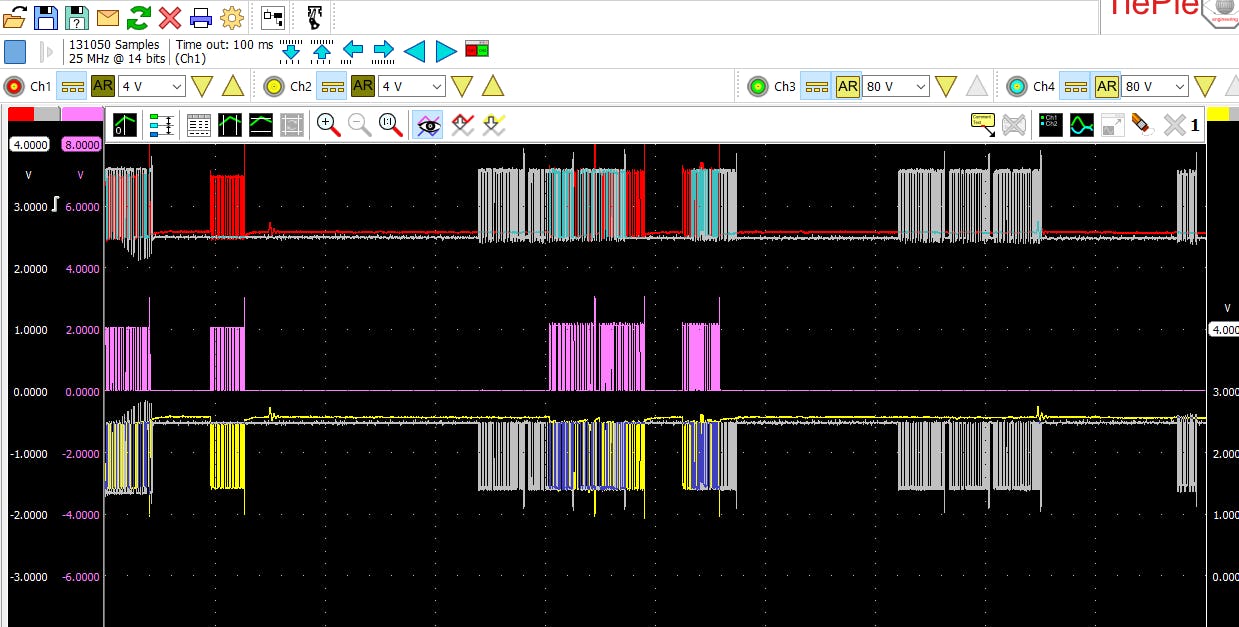Toggle Ch3 coupling button
This screenshot has height=627, width=1239.
point(816,86)
